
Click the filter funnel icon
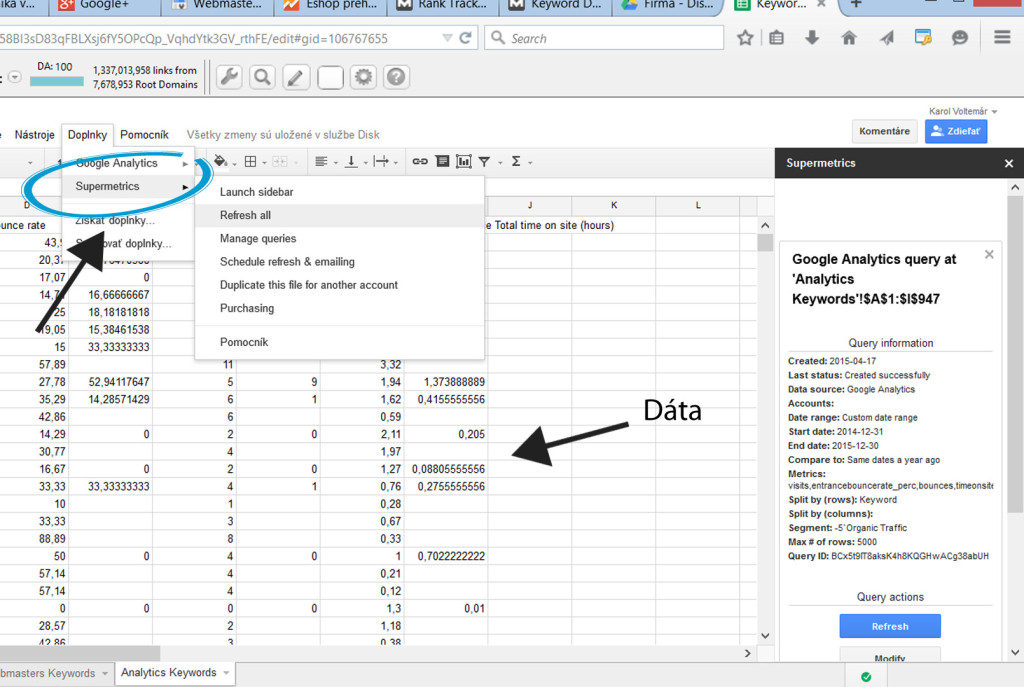pyautogui.click(x=484, y=161)
